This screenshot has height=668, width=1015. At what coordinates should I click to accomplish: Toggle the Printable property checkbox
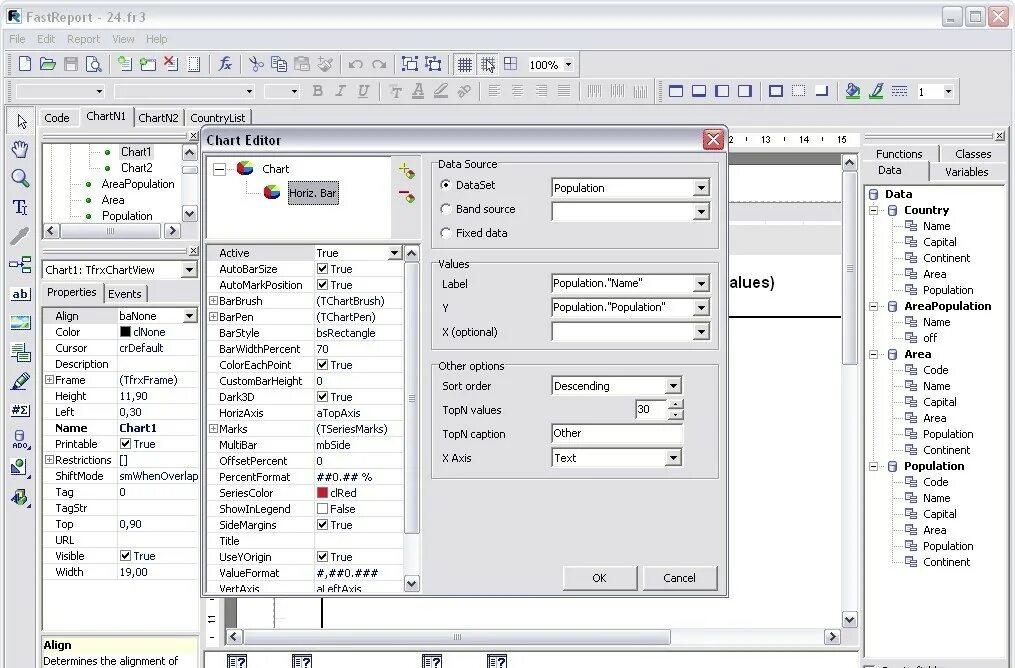pyautogui.click(x=126, y=444)
